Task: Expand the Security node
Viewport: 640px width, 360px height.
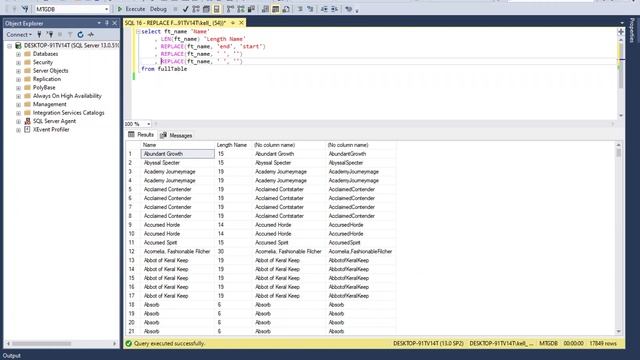Action: (18, 62)
